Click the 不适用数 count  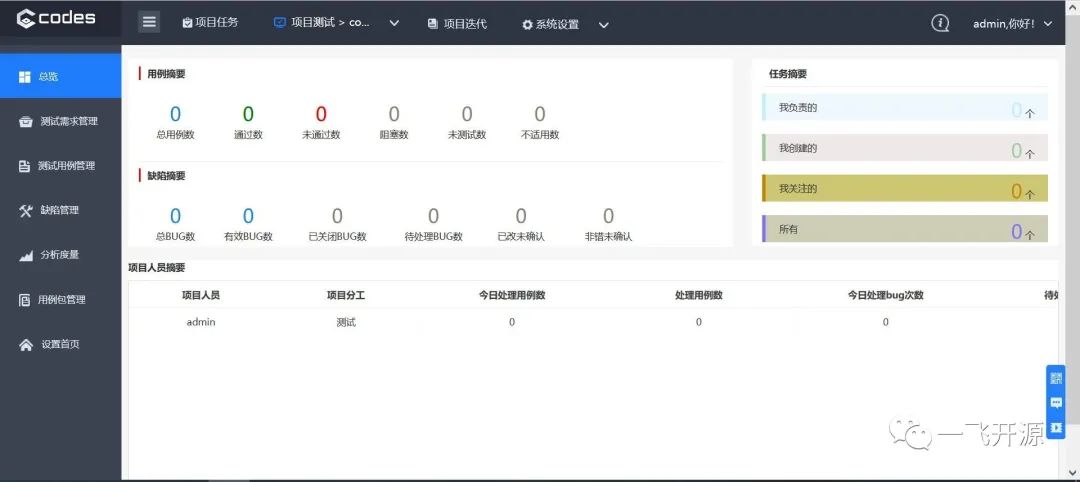540,114
